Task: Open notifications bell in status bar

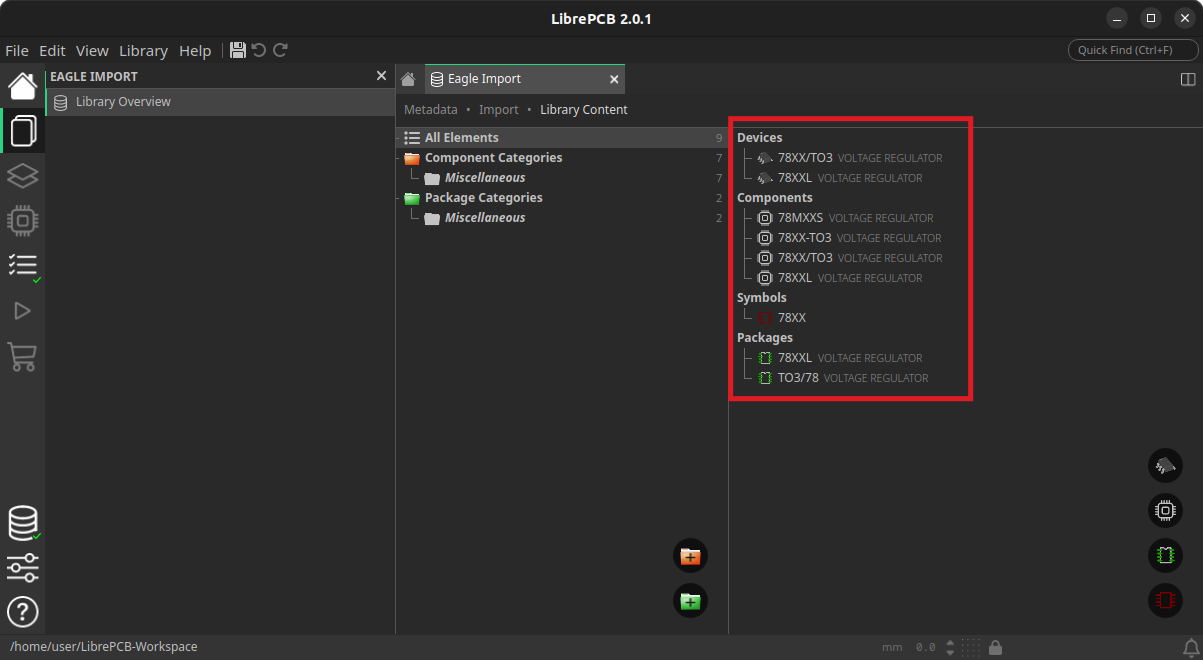Action: point(1191,647)
